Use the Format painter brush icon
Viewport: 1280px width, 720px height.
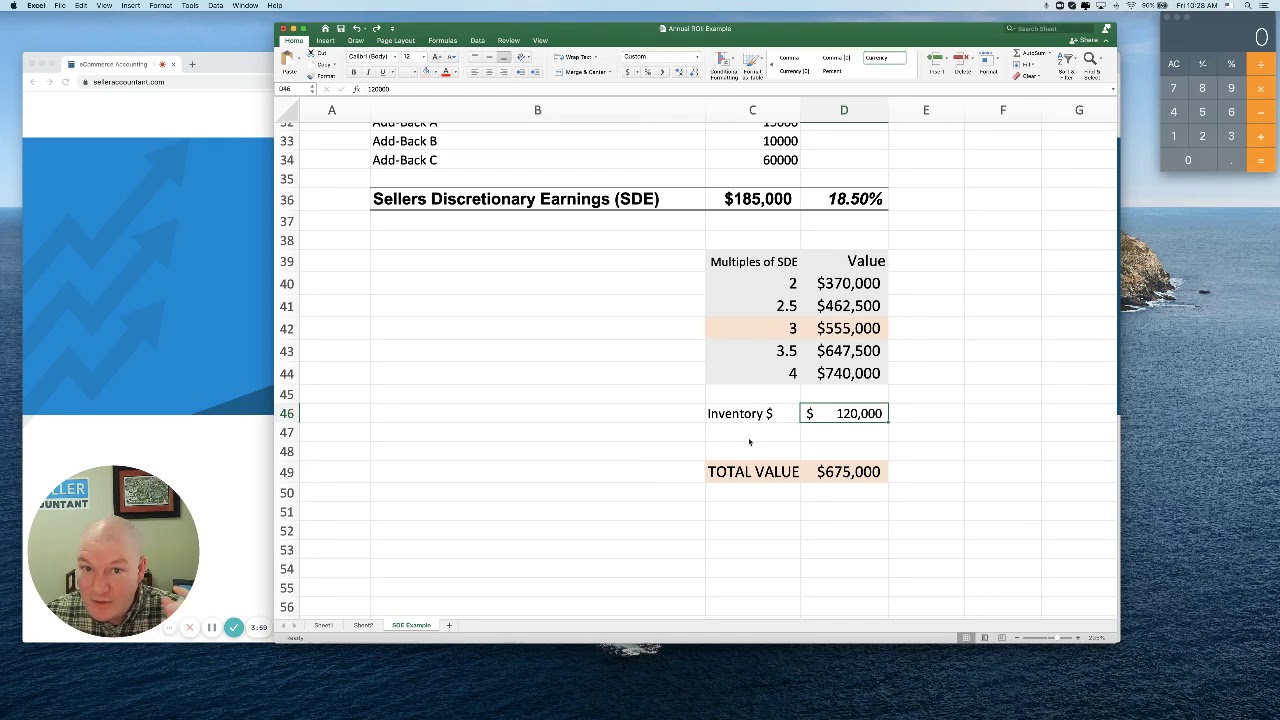coord(311,76)
